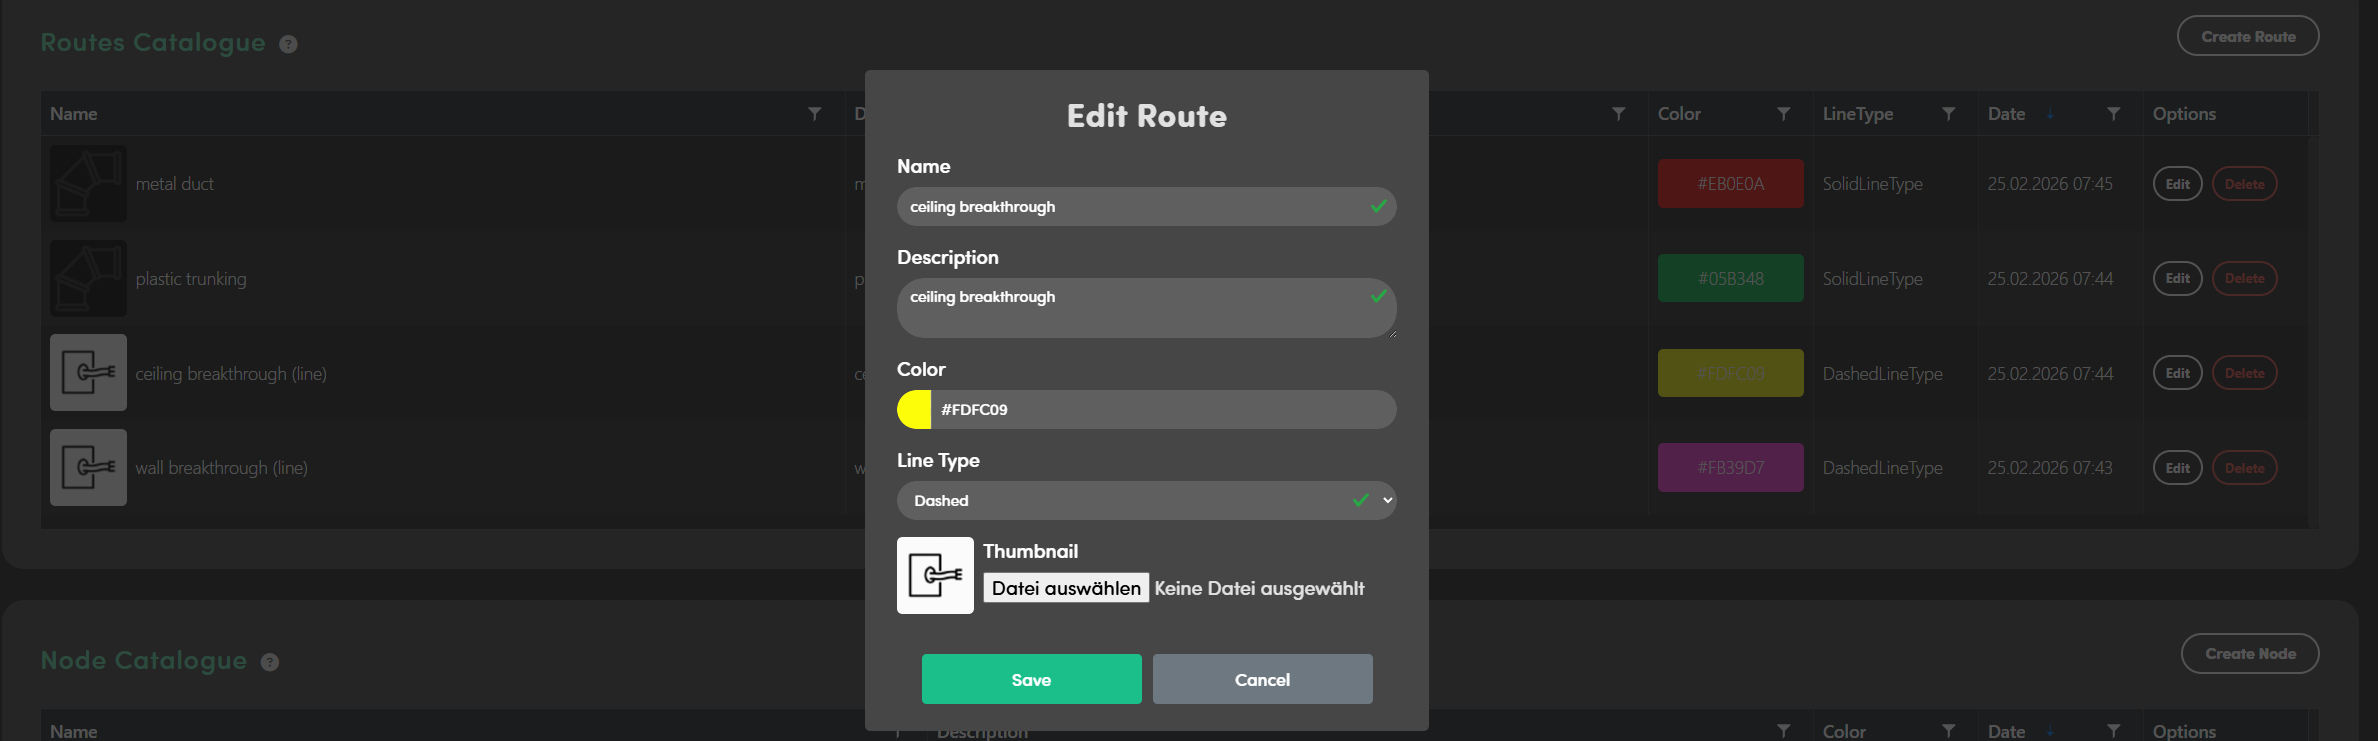Click the wall breakthrough (line) thumbnail icon
Image resolution: width=2378 pixels, height=741 pixels.
tap(88, 468)
